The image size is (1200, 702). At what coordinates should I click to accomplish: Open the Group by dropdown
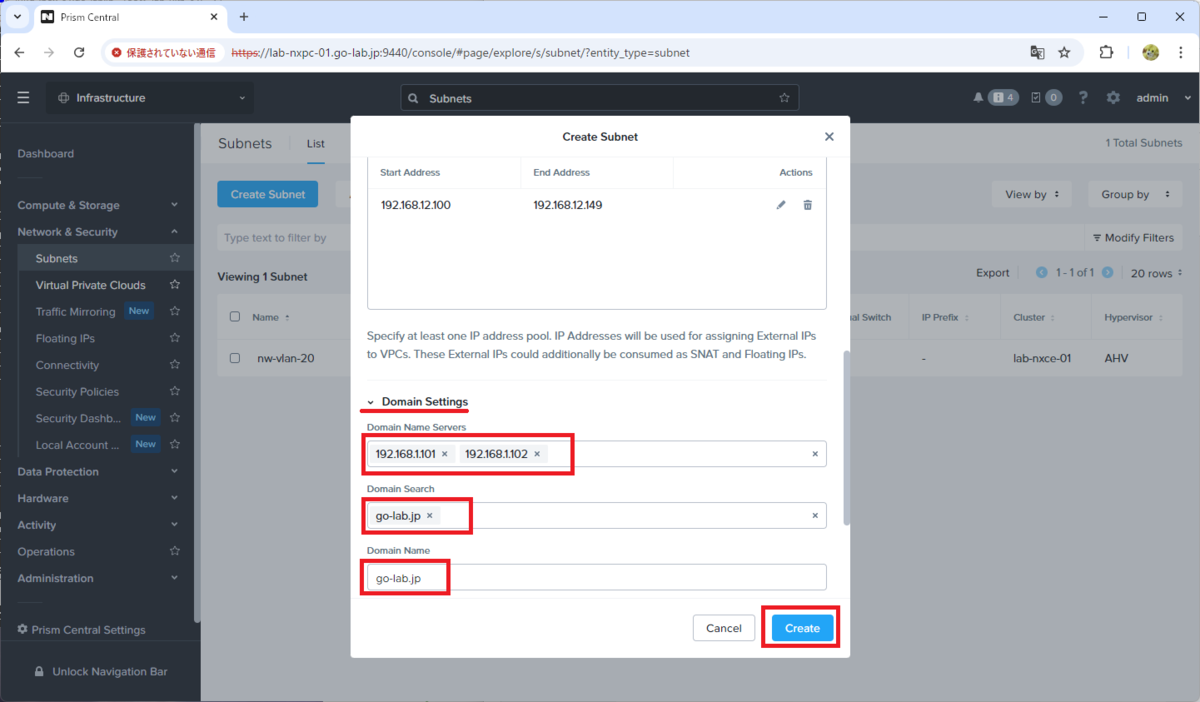coord(1134,194)
